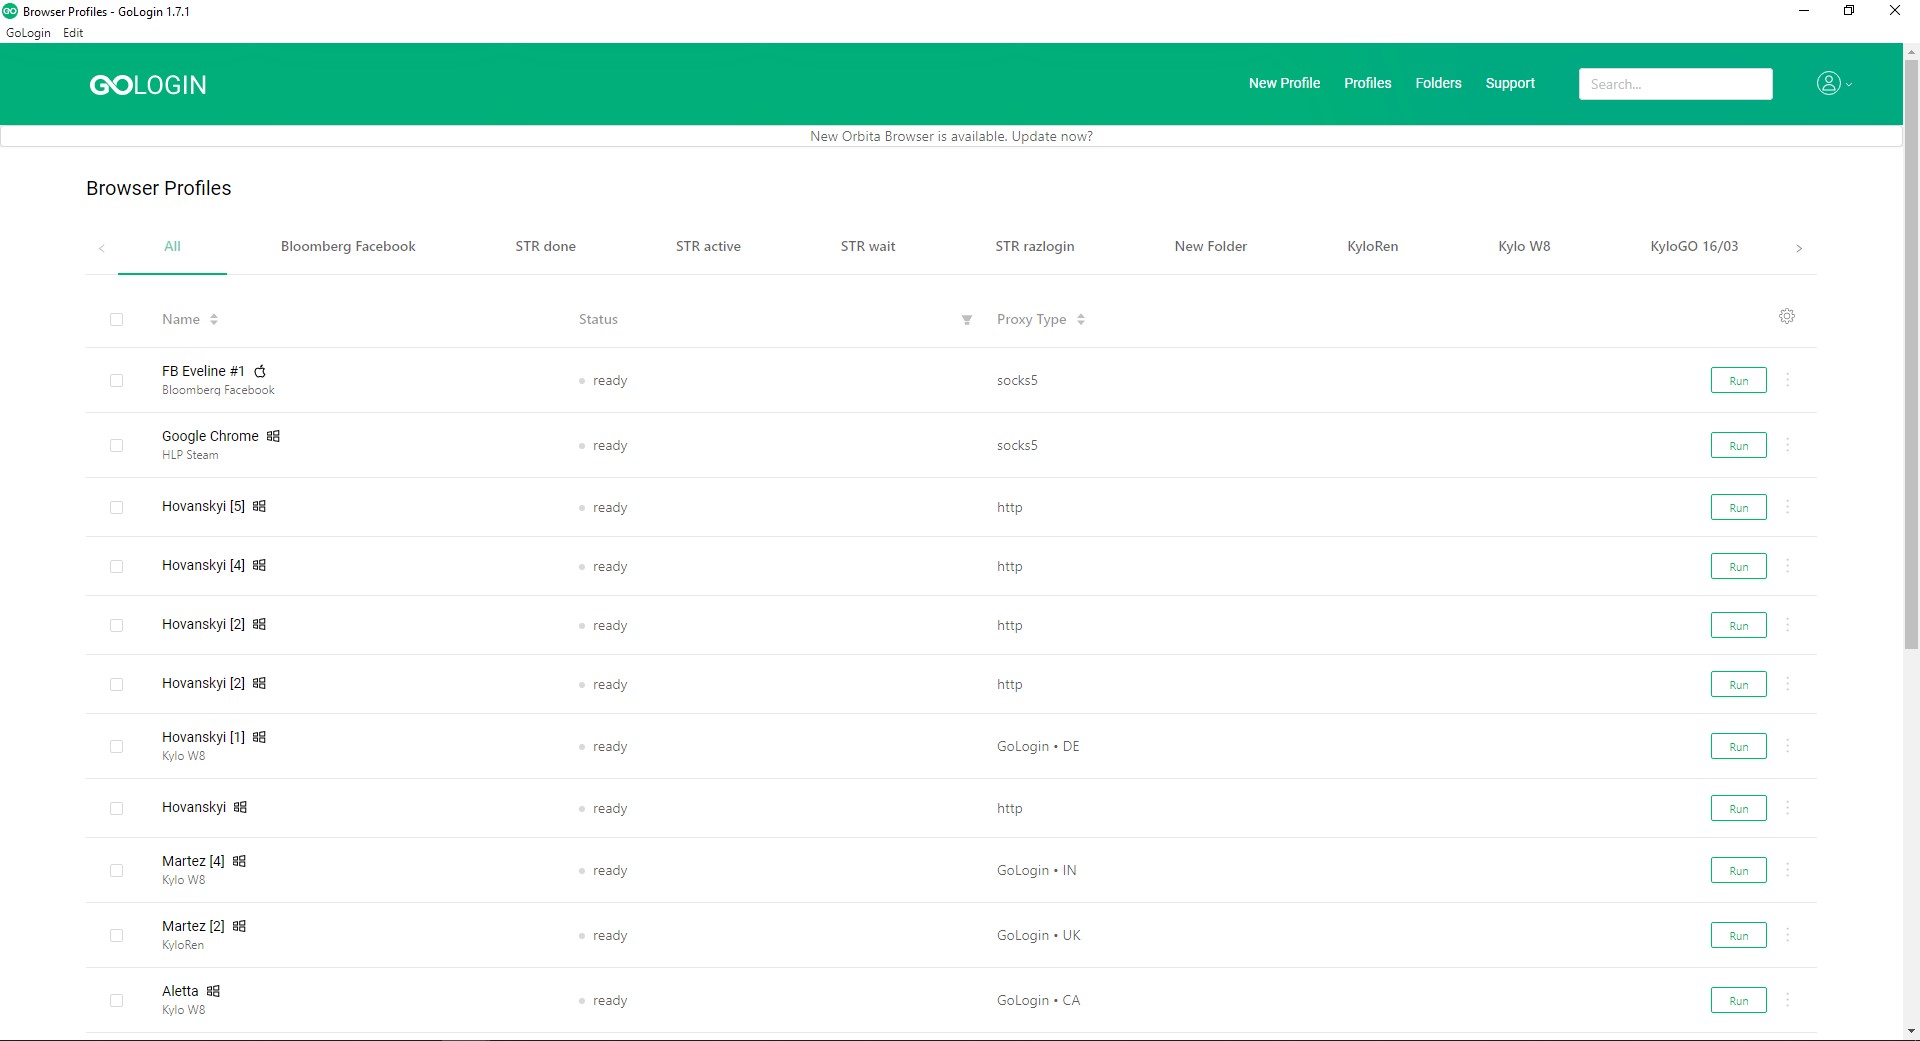Click New Profile in the header
Viewport: 1920px width, 1041px height.
(x=1284, y=83)
